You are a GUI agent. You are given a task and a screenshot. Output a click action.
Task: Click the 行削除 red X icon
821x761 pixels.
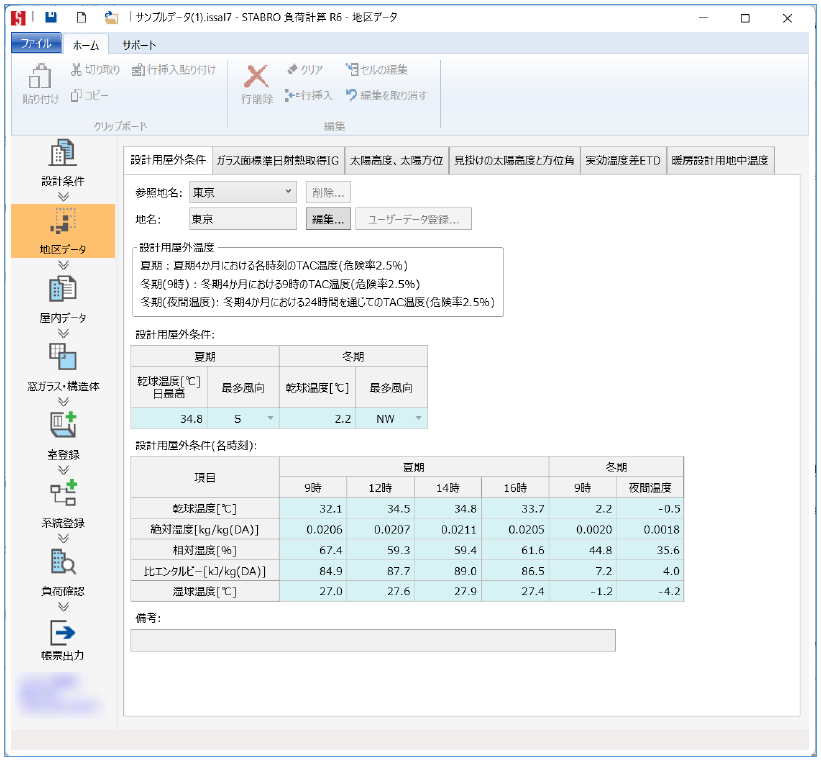pyautogui.click(x=257, y=76)
